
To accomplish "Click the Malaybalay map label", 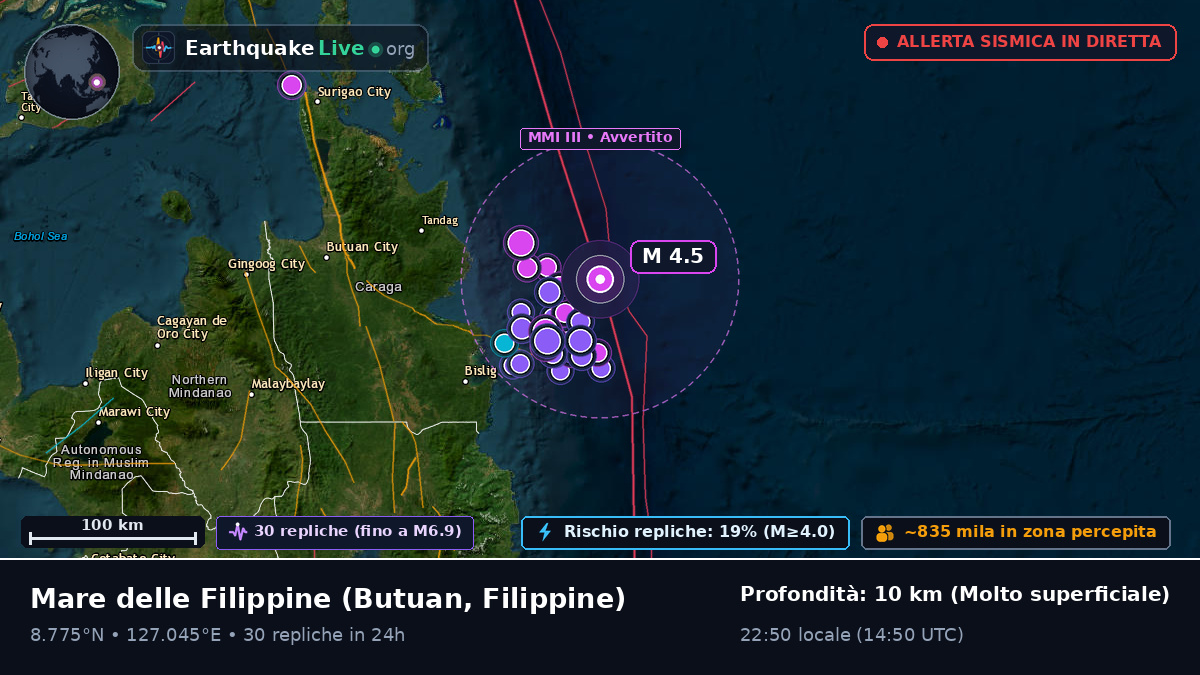I will [x=289, y=383].
